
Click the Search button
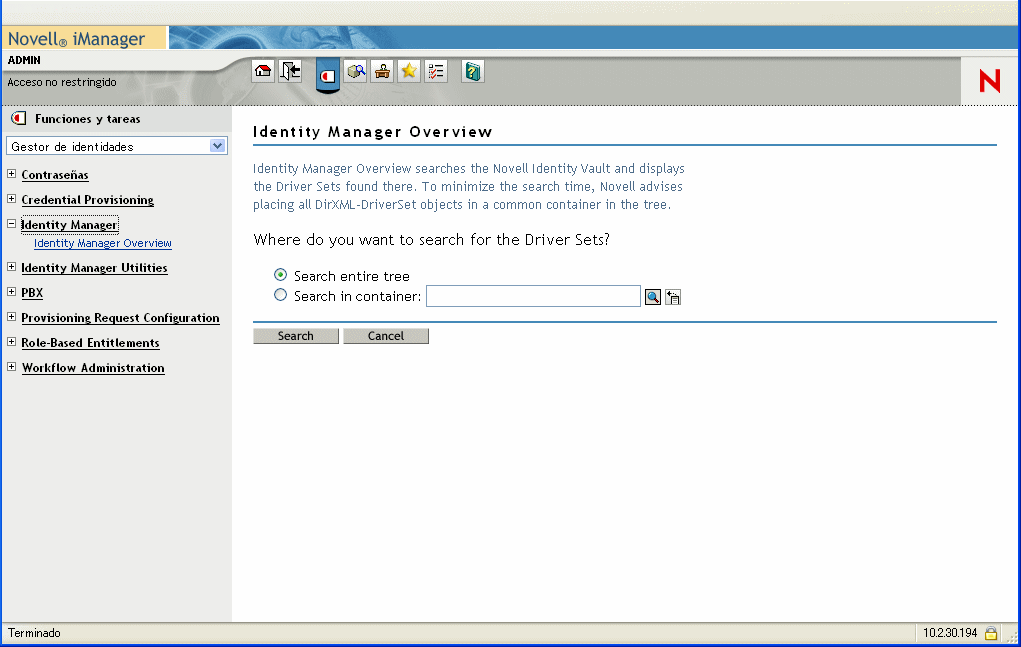point(296,336)
